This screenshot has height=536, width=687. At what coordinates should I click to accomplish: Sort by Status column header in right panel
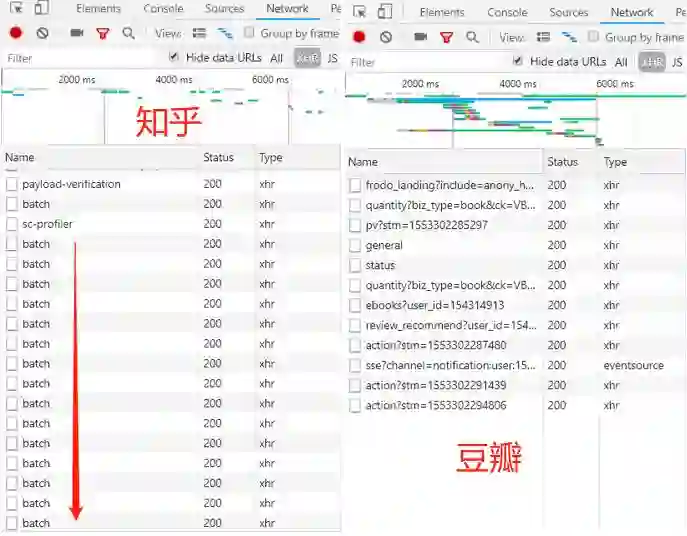pos(571,162)
